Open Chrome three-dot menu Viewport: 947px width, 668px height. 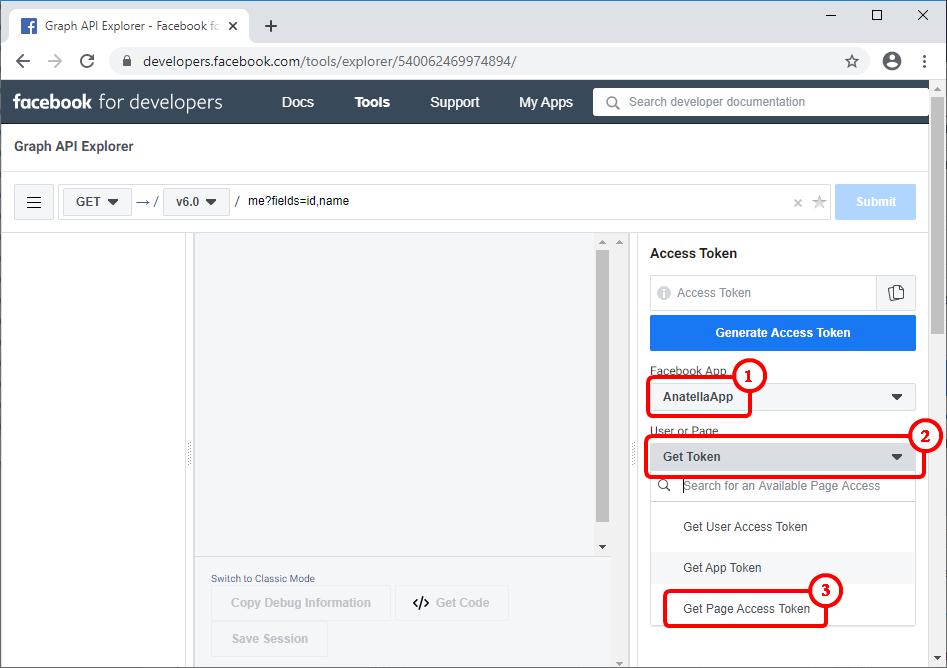tap(924, 61)
